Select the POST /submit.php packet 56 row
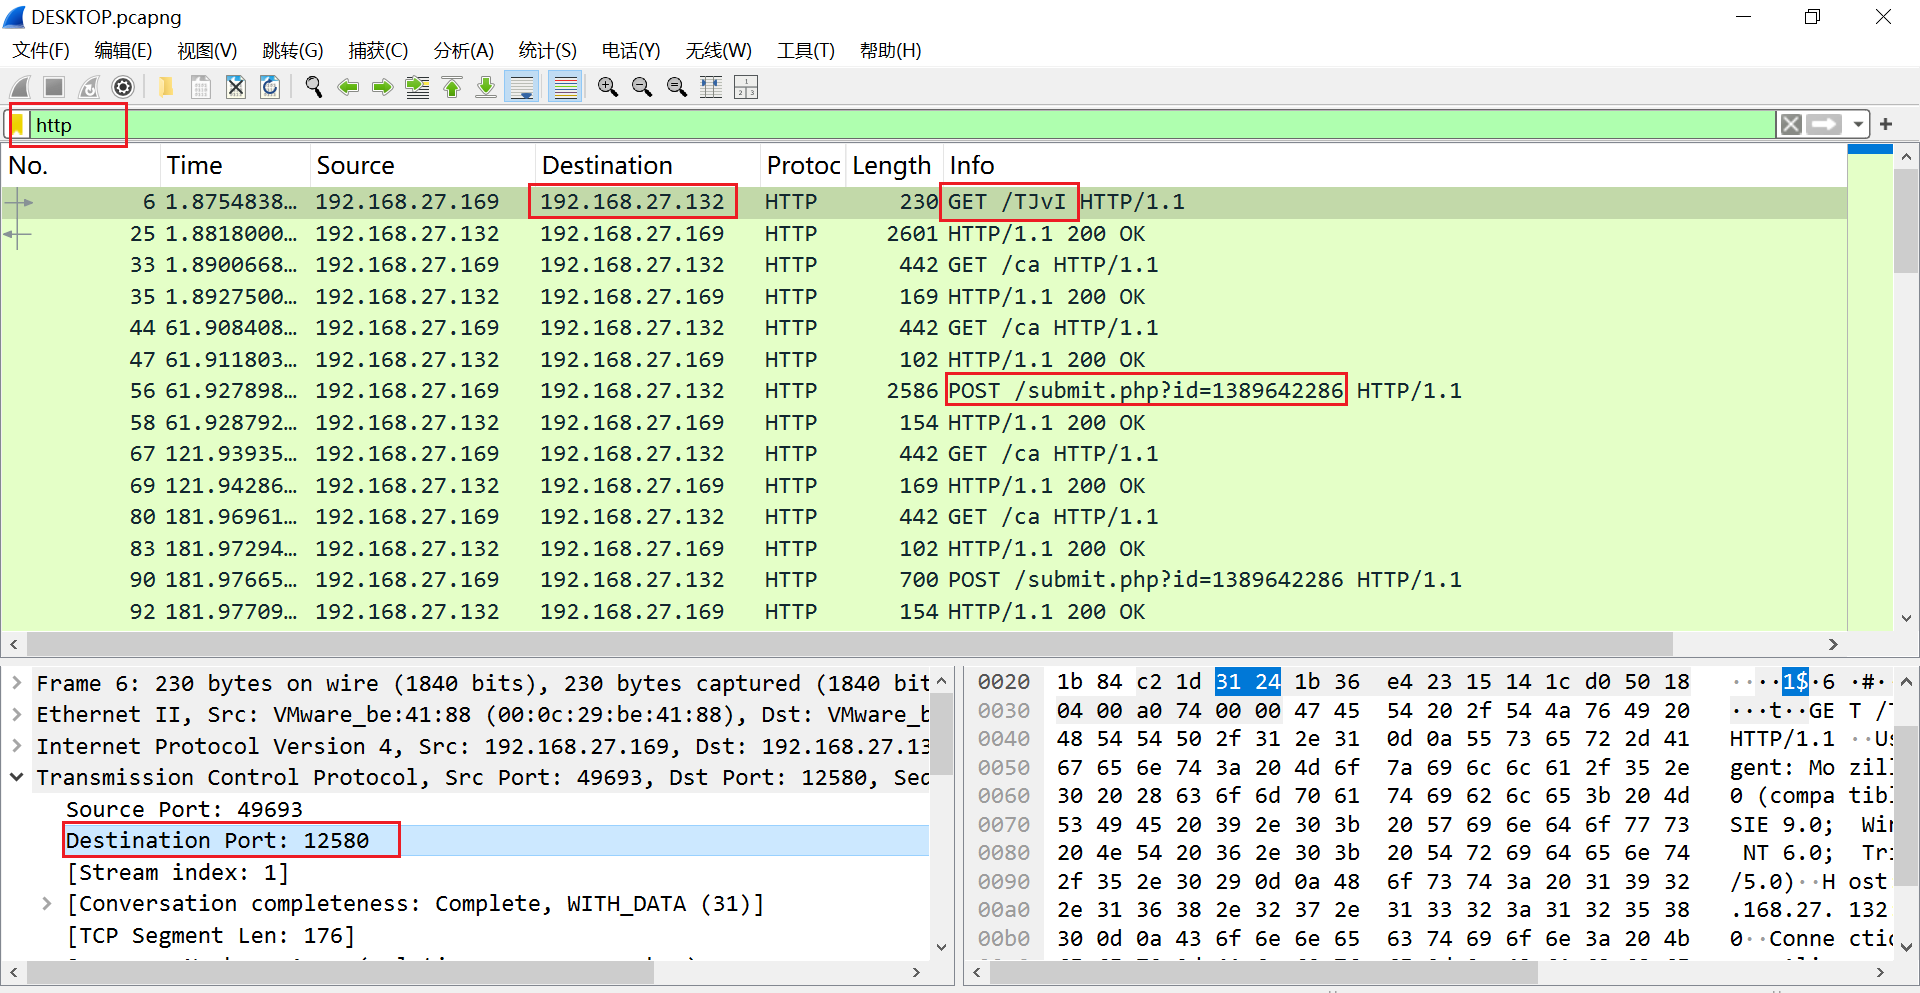 (924, 391)
